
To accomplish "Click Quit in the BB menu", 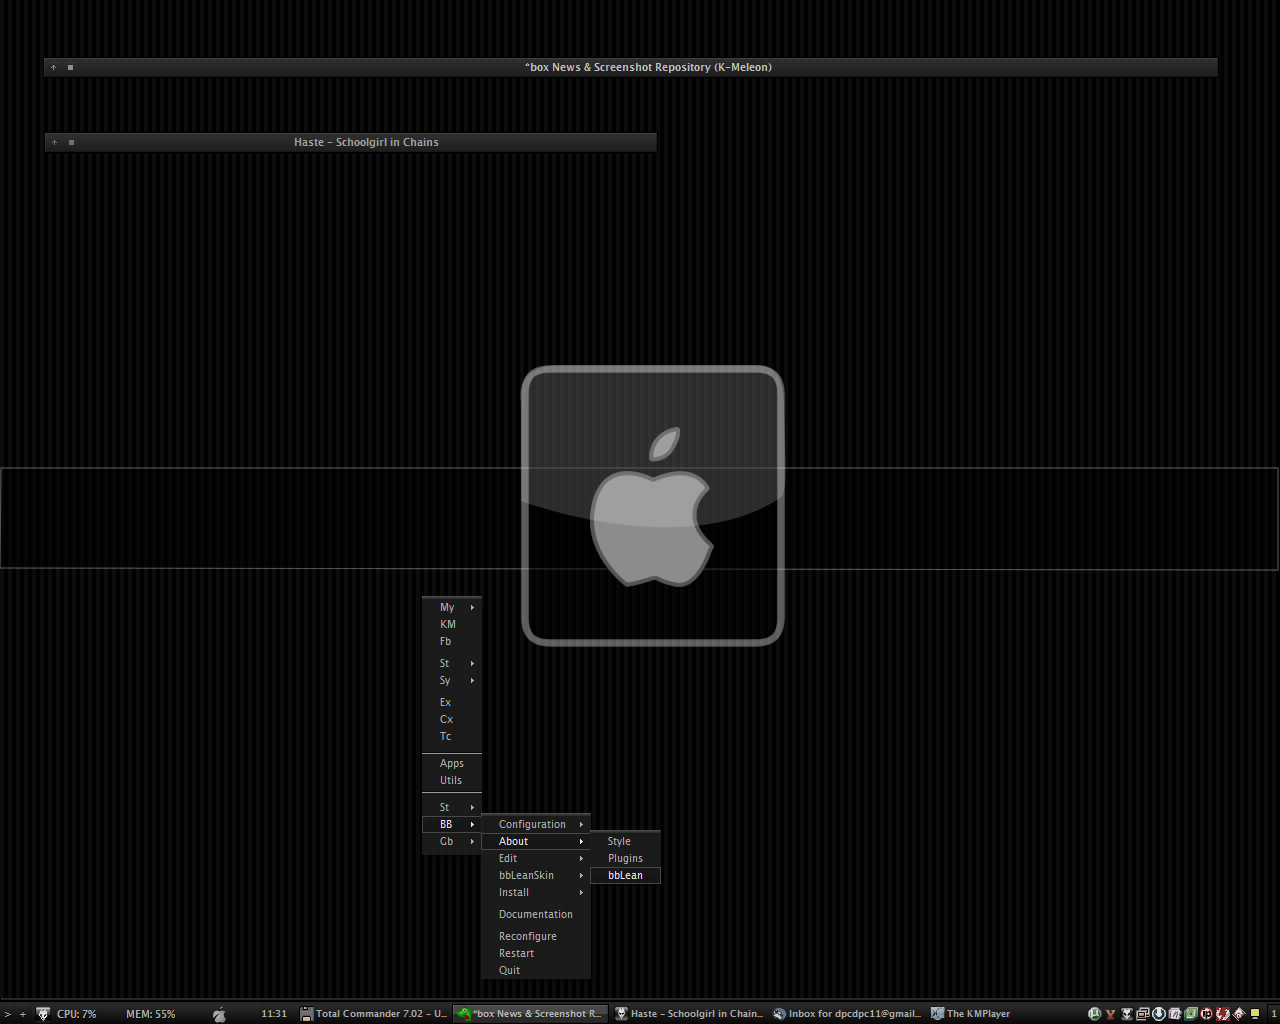I will point(536,970).
